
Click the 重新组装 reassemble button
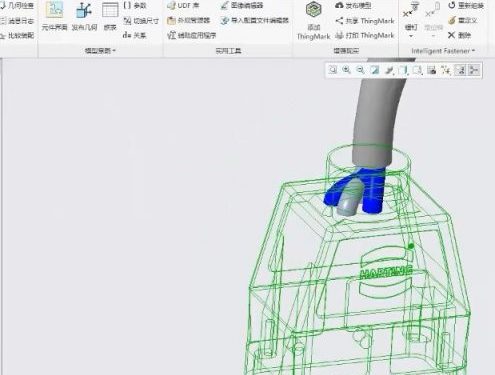(x=466, y=5)
